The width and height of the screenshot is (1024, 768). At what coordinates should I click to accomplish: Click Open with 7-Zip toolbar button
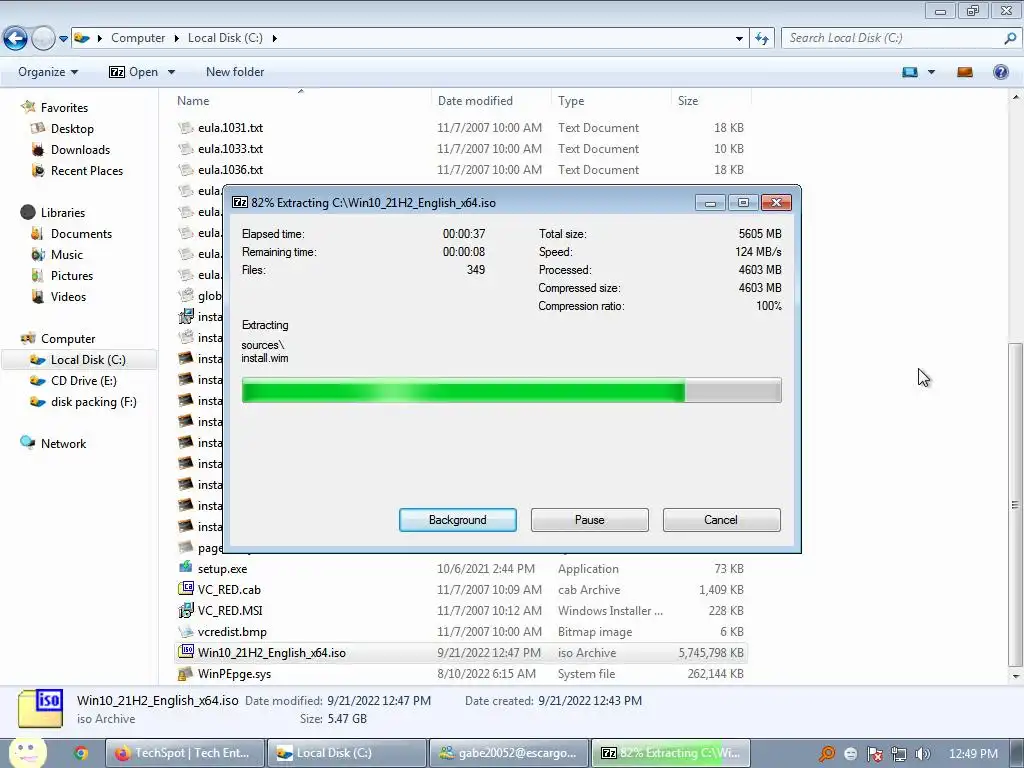click(134, 72)
